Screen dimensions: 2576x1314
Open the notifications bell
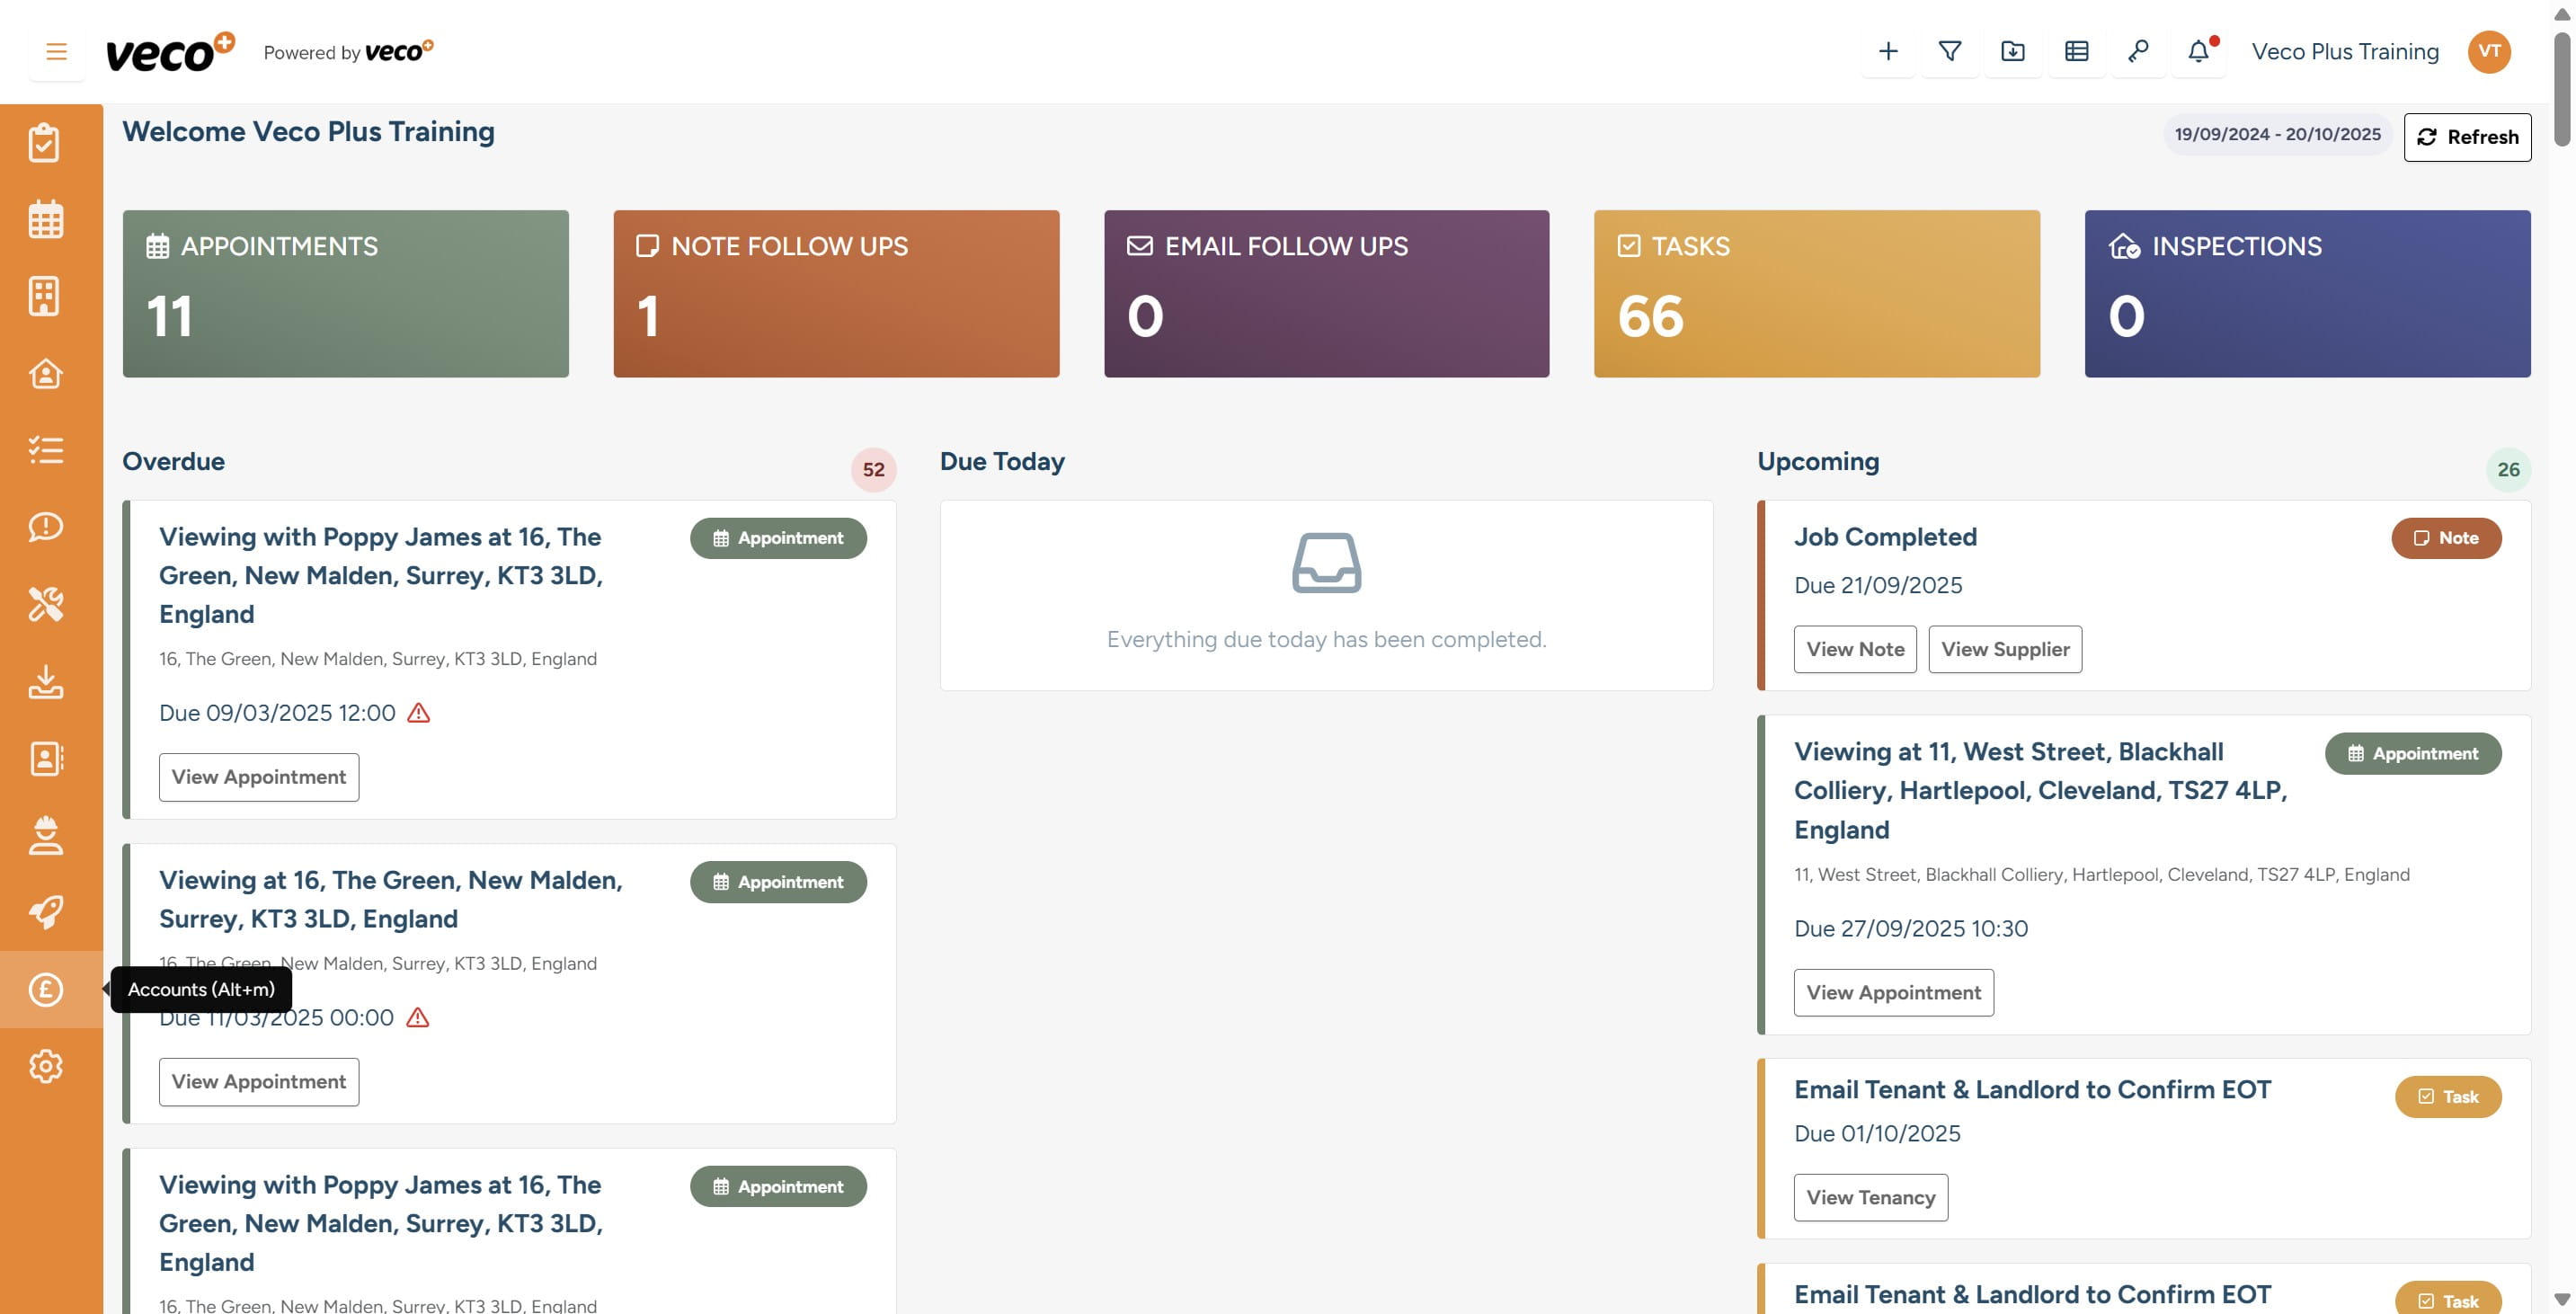coord(2198,52)
